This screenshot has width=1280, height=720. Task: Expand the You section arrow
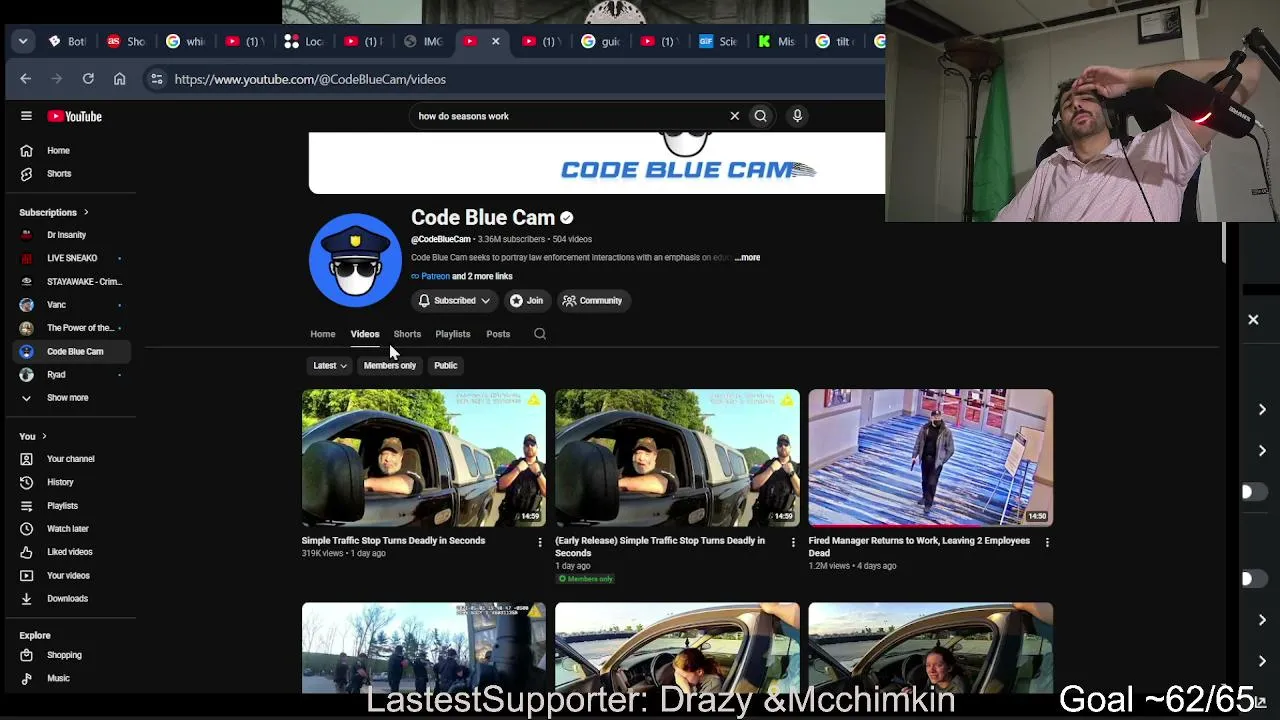[44, 437]
